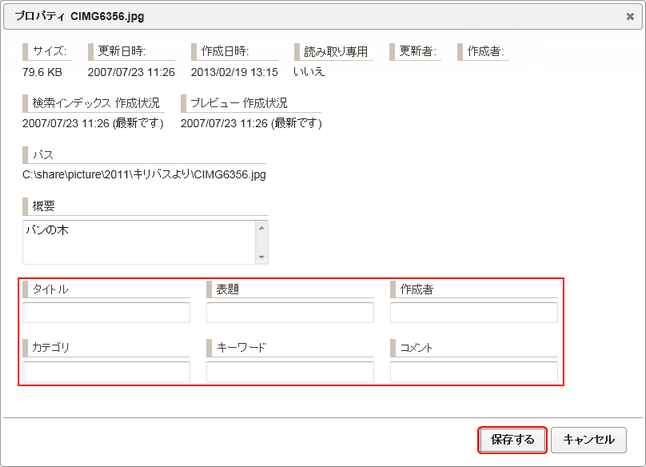Click inside the 概要 text area
The width and height of the screenshot is (646, 467).
(x=139, y=243)
